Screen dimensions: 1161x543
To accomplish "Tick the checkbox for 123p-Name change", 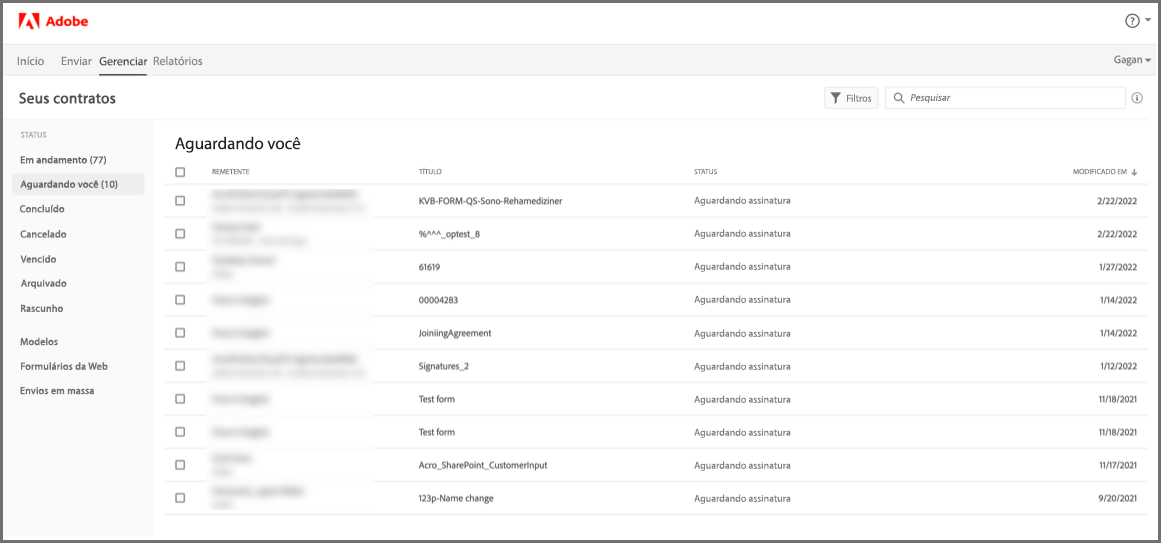I will pyautogui.click(x=180, y=498).
